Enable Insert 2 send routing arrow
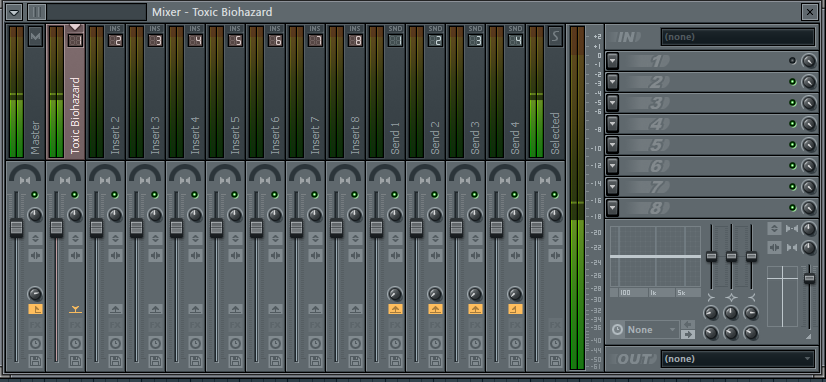 [x=115, y=309]
